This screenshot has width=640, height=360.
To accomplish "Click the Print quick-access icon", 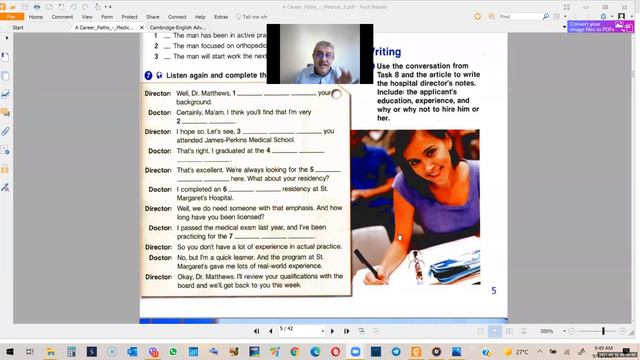I will click(37, 7).
